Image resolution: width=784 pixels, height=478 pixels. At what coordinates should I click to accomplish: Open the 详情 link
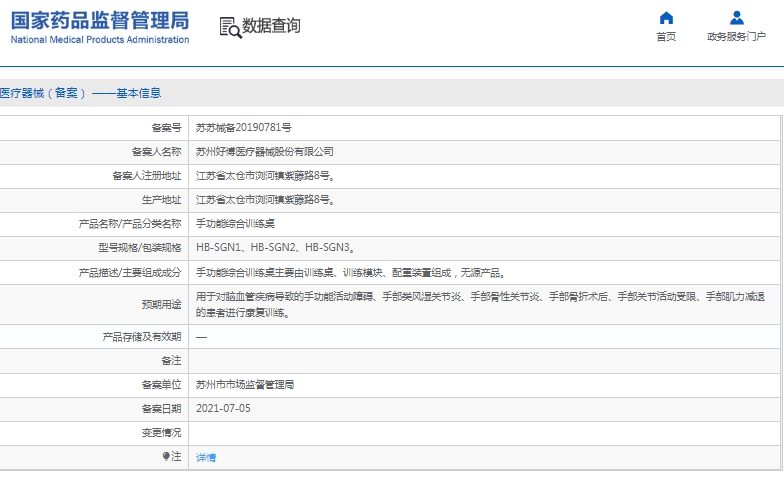tap(206, 457)
